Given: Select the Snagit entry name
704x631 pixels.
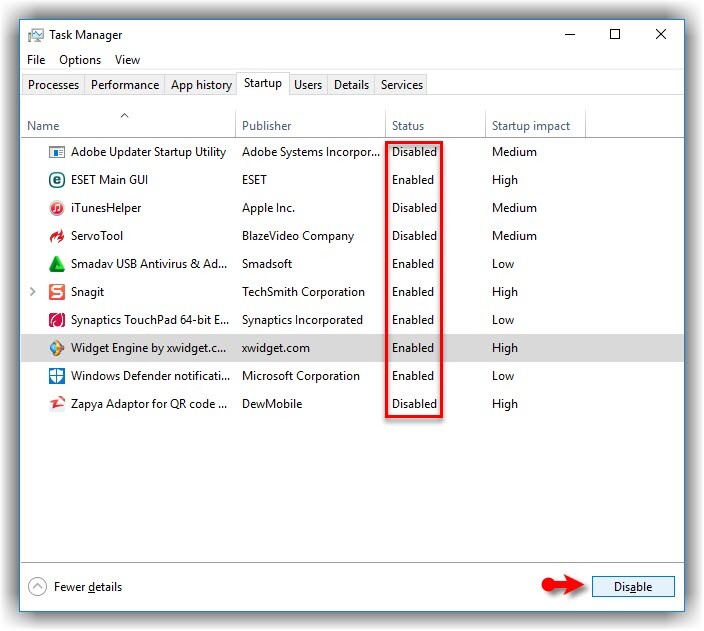Looking at the screenshot, I should tap(87, 292).
